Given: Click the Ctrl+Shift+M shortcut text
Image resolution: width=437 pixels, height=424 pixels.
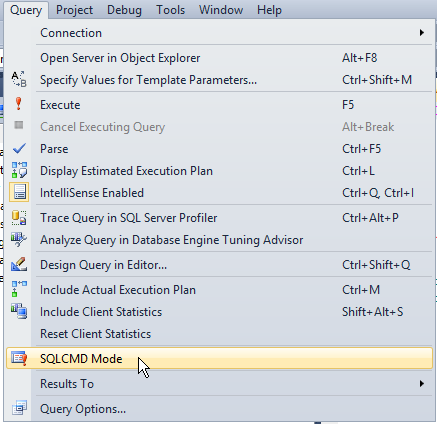Looking at the screenshot, I should [377, 80].
